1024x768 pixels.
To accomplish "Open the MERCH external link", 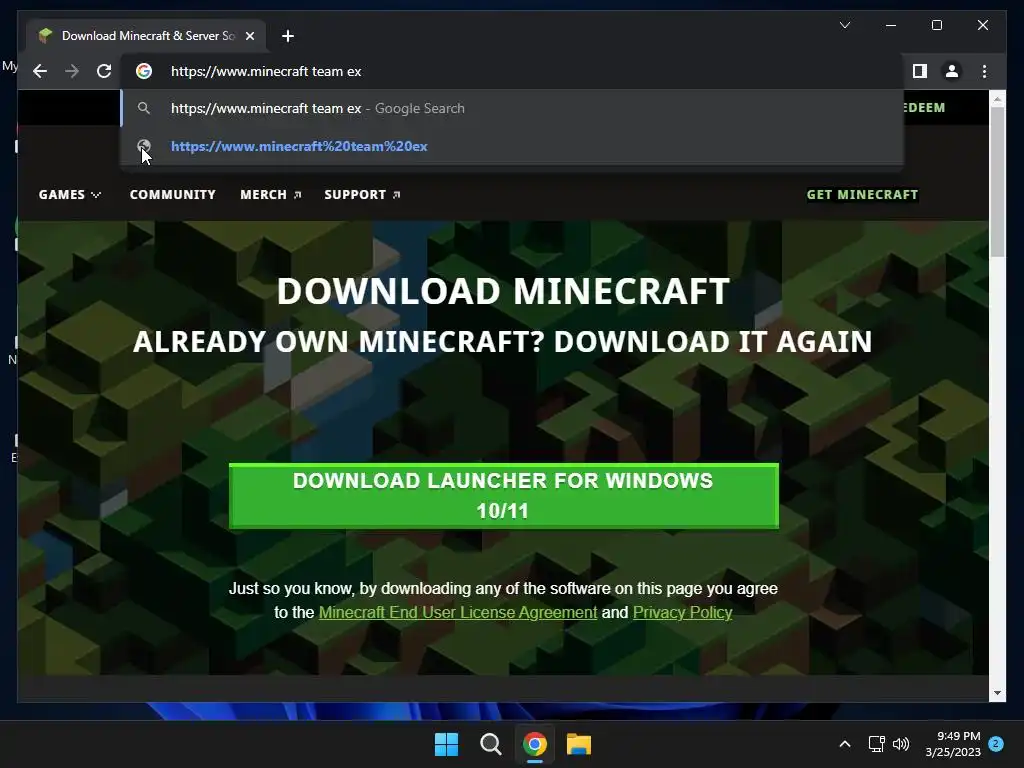I will coord(270,195).
